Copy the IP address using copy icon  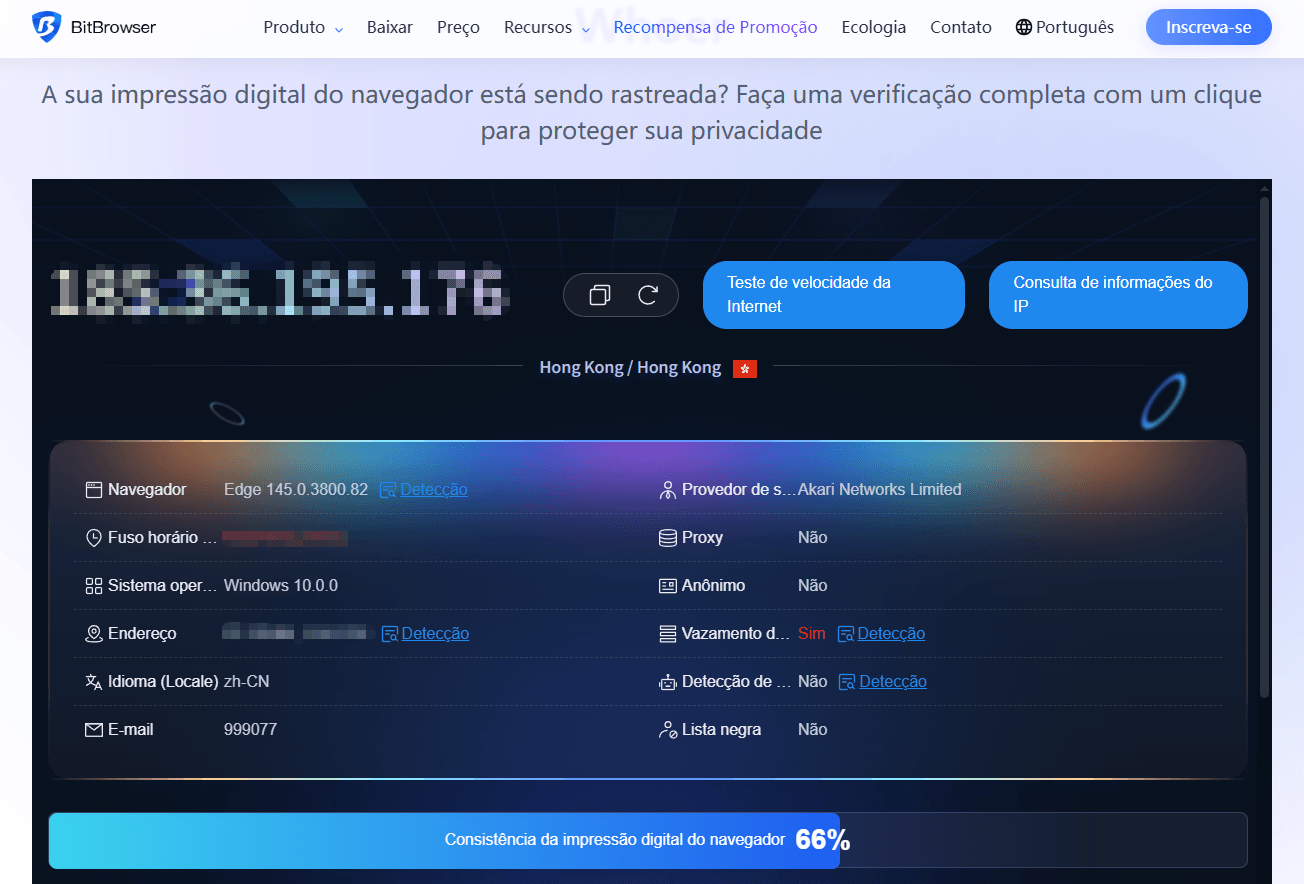click(x=600, y=295)
